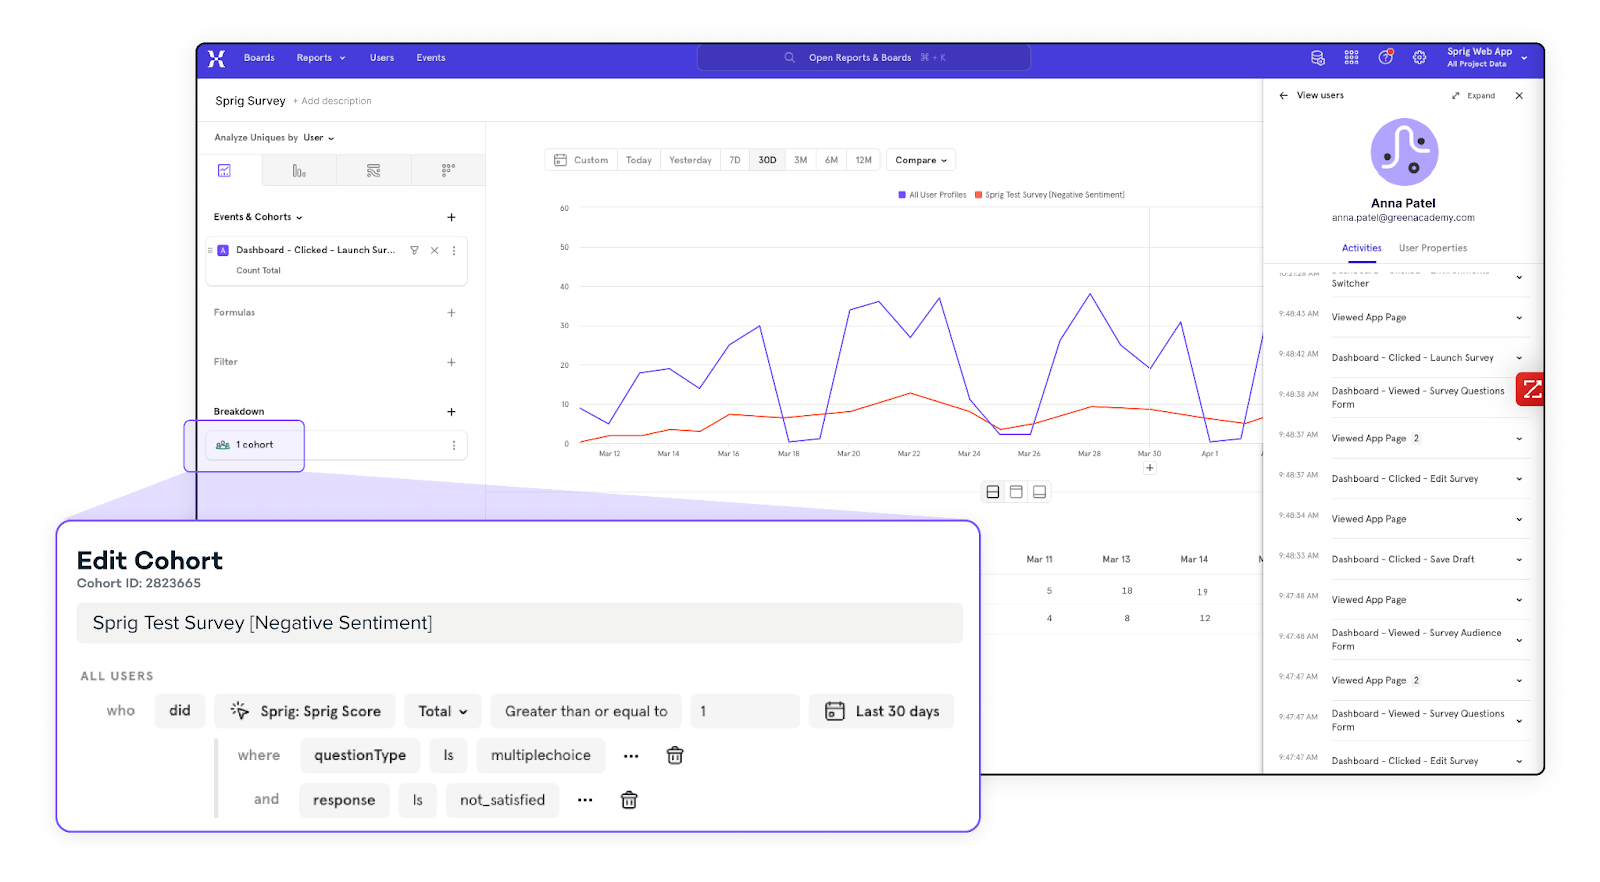Delete the questionType condition with trash icon
1600x882 pixels.
click(x=675, y=755)
